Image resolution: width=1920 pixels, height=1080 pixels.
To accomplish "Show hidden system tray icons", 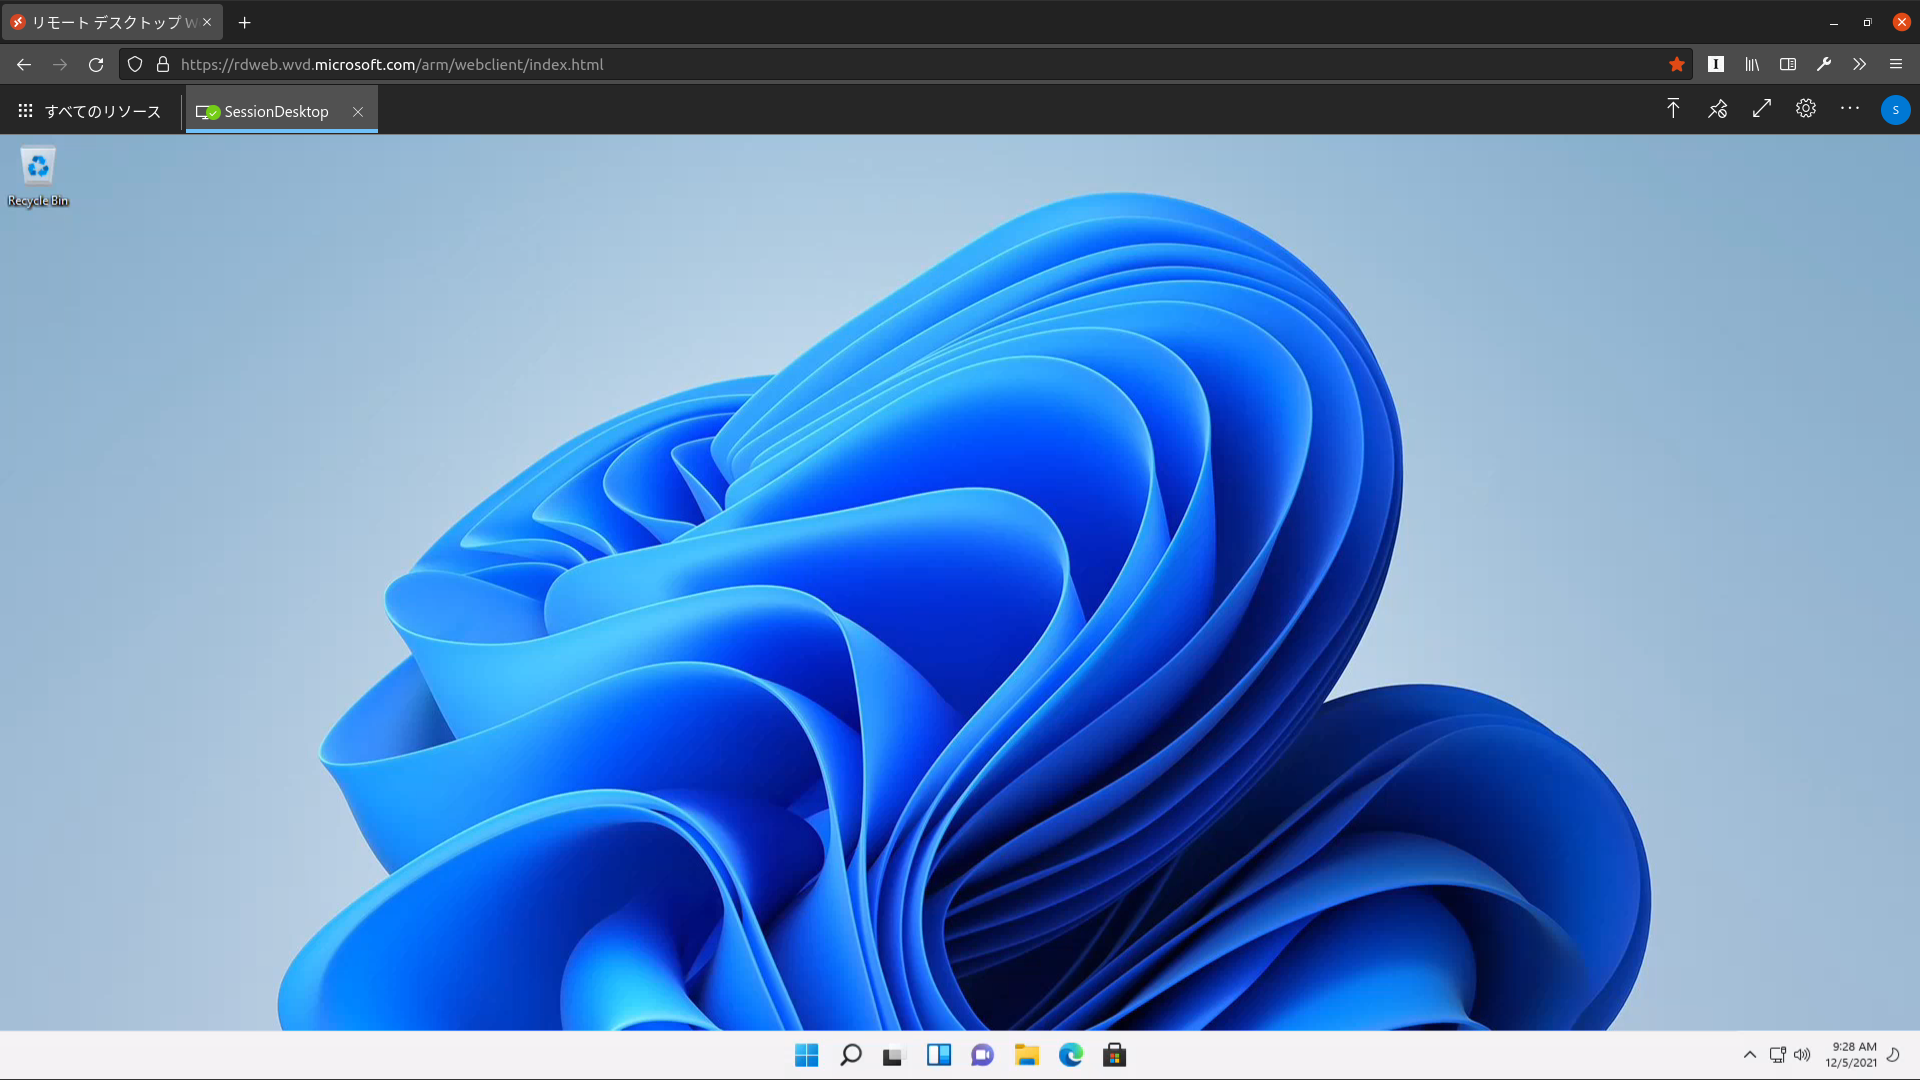I will pos(1750,1055).
